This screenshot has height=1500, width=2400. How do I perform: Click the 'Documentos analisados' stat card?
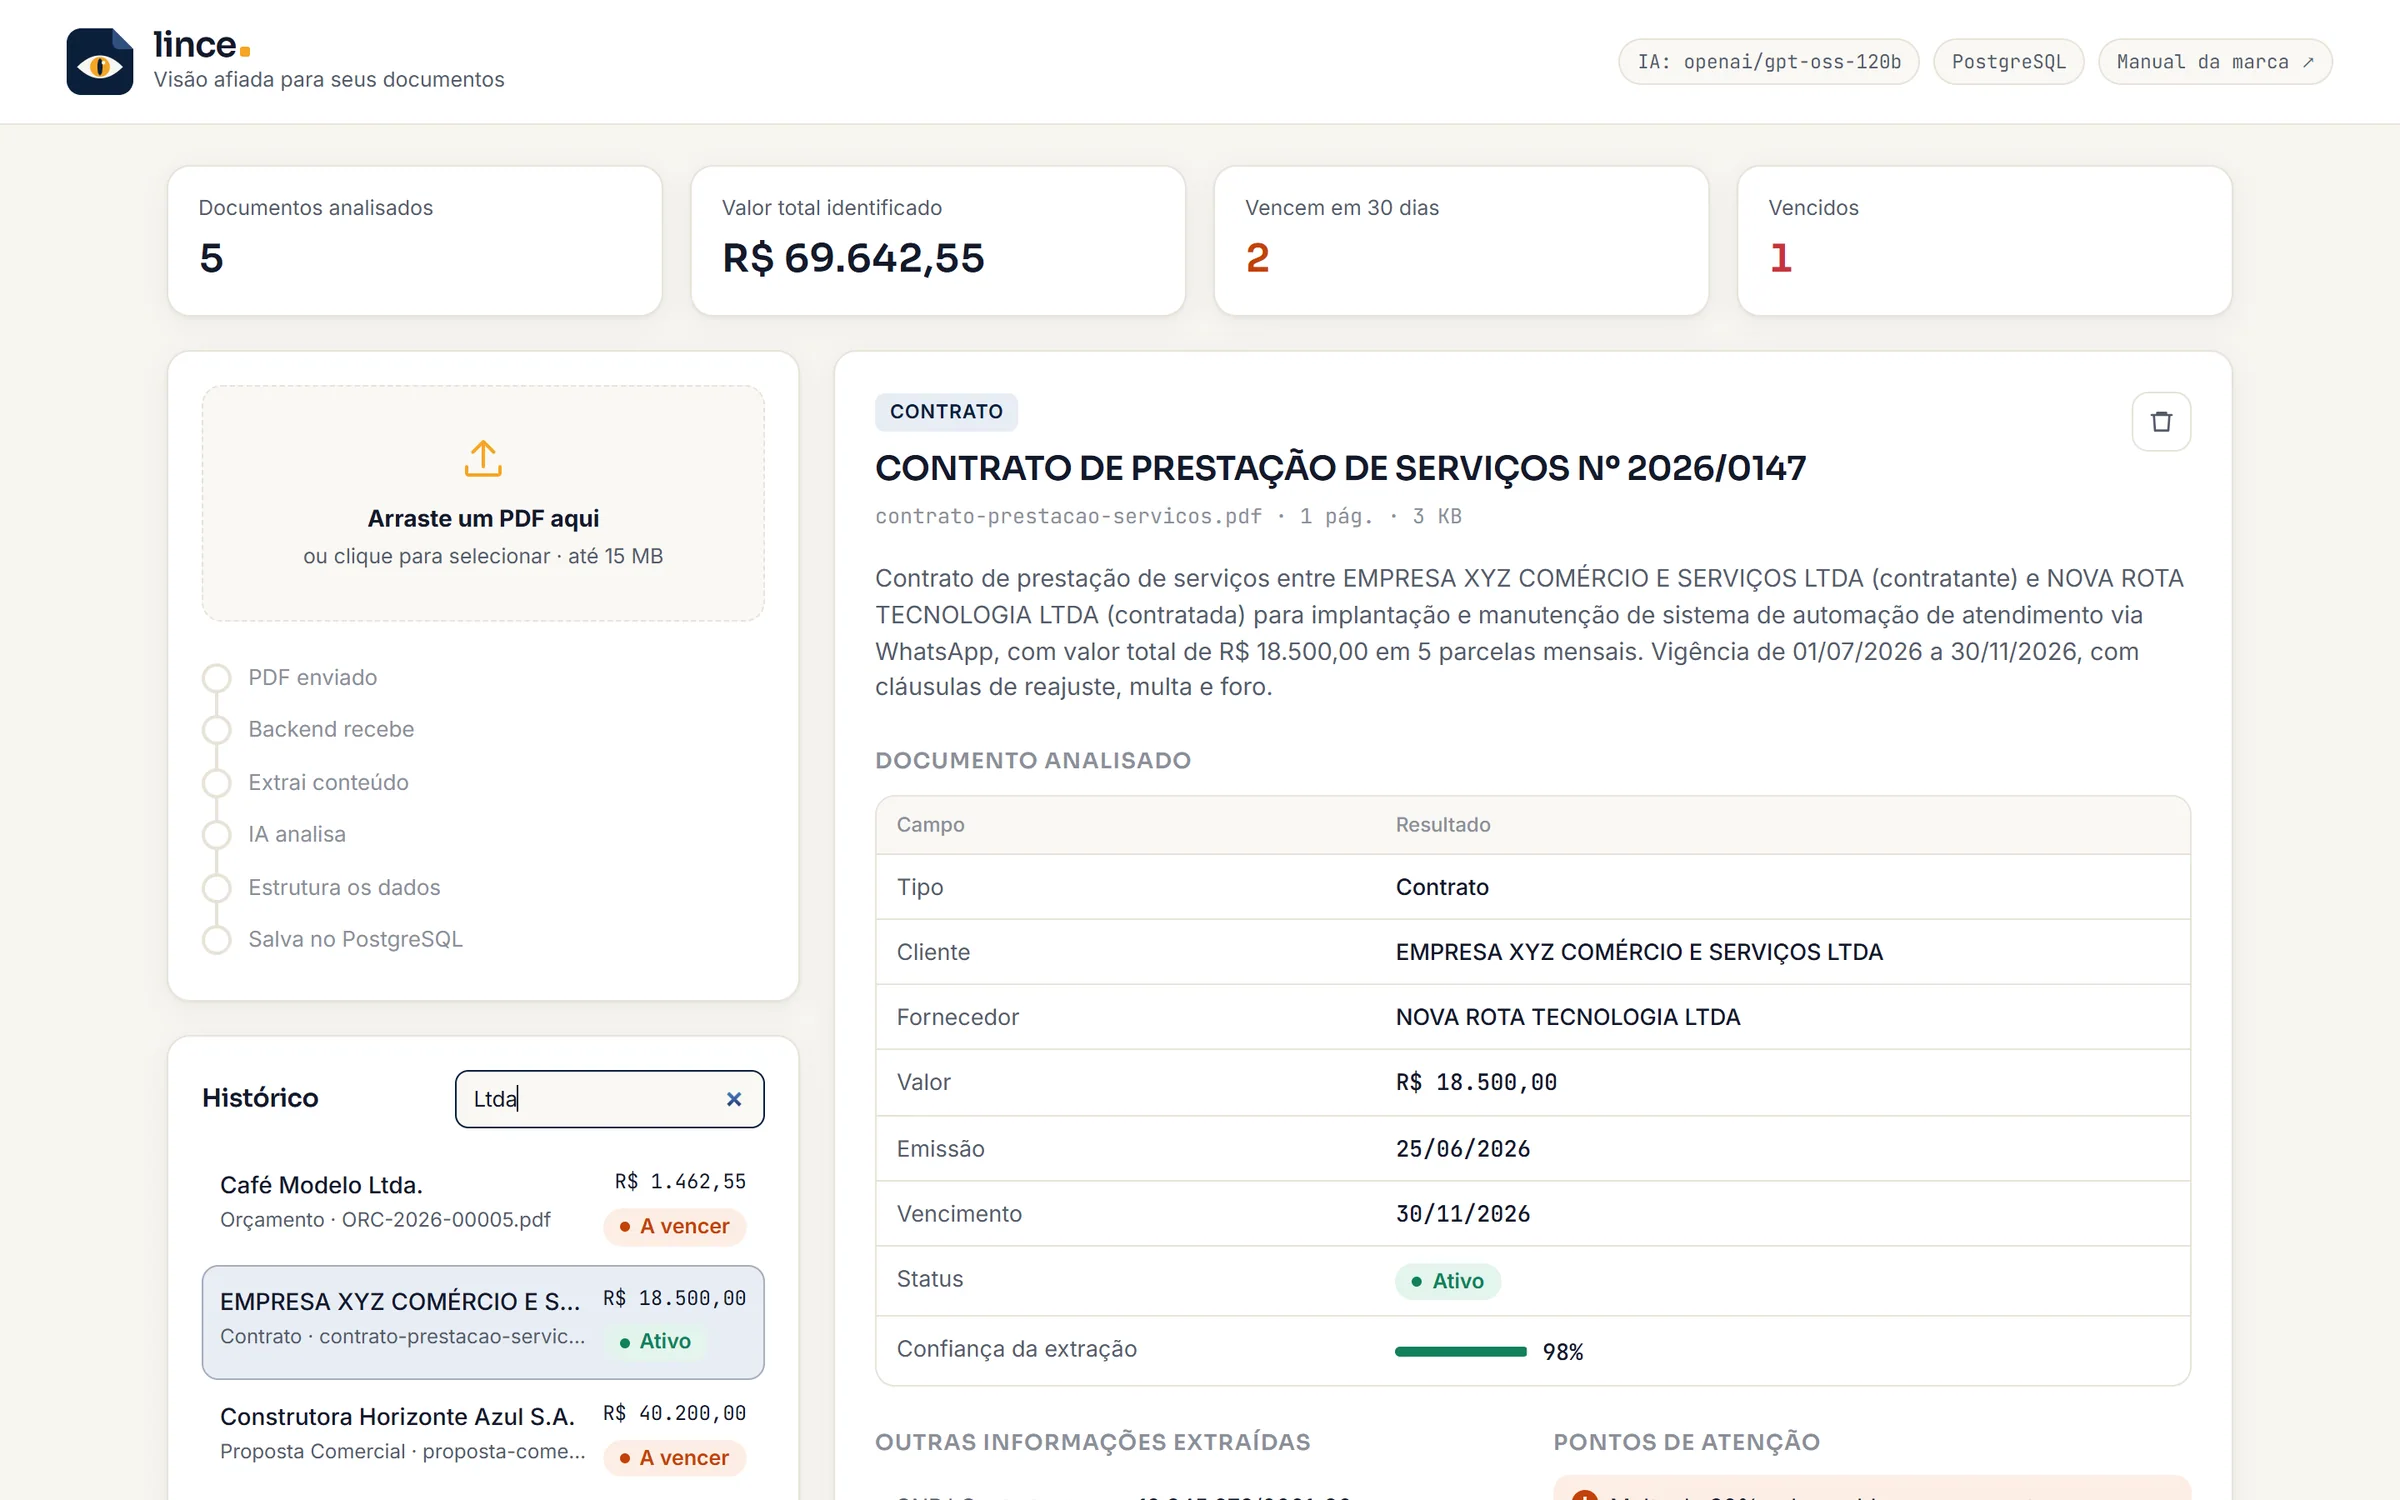[415, 241]
